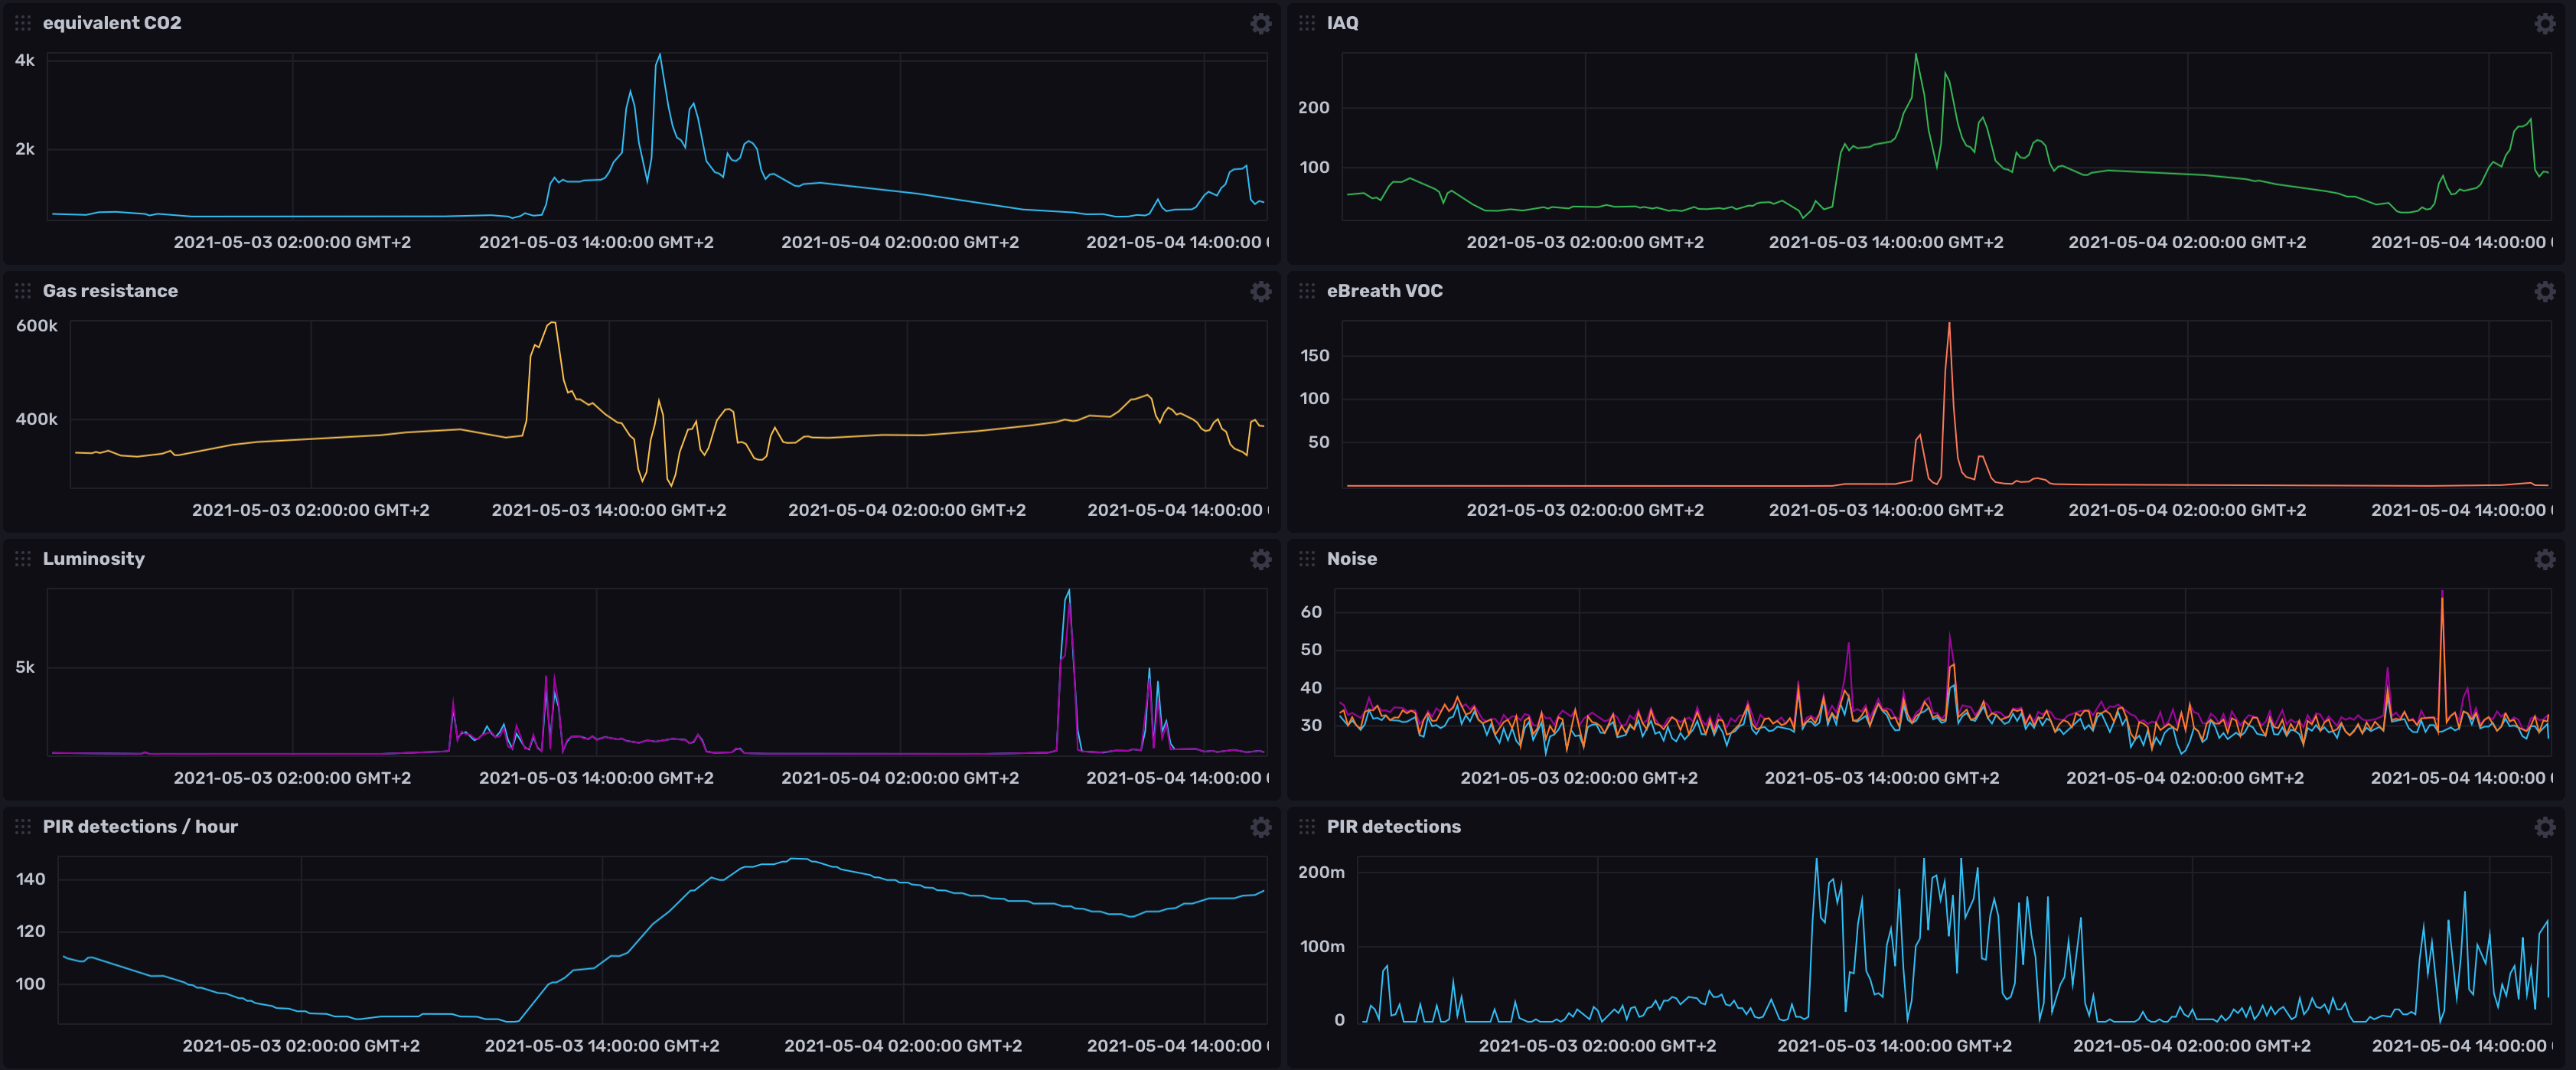
Task: Click 150 axis label in eBreath VOC panel
Action: 1315,356
